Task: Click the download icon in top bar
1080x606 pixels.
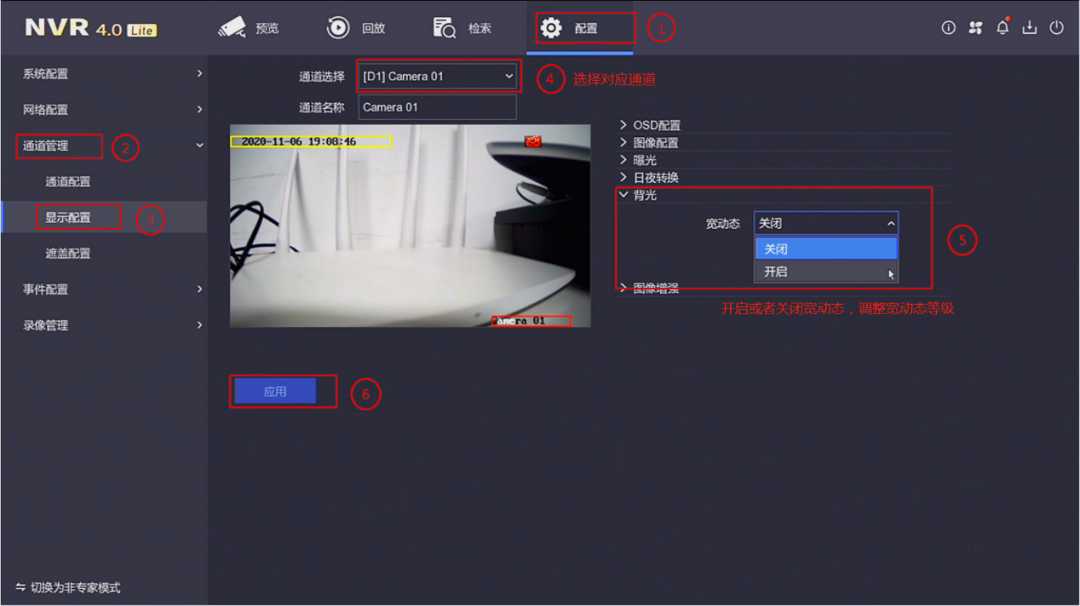Action: click(x=1029, y=28)
